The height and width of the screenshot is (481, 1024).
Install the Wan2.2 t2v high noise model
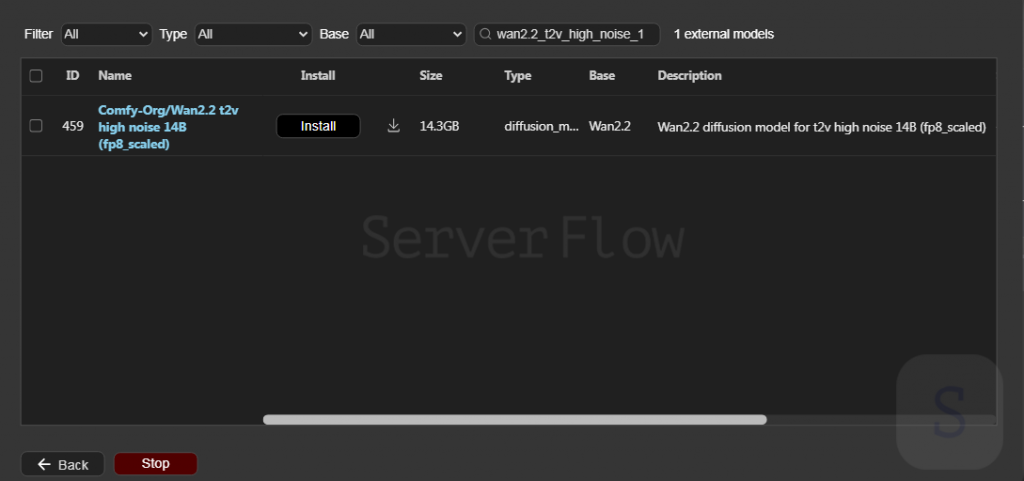(318, 126)
